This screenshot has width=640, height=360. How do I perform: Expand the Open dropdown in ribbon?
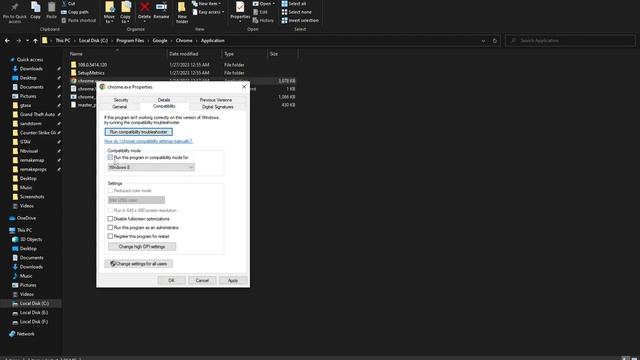tap(264, 4)
